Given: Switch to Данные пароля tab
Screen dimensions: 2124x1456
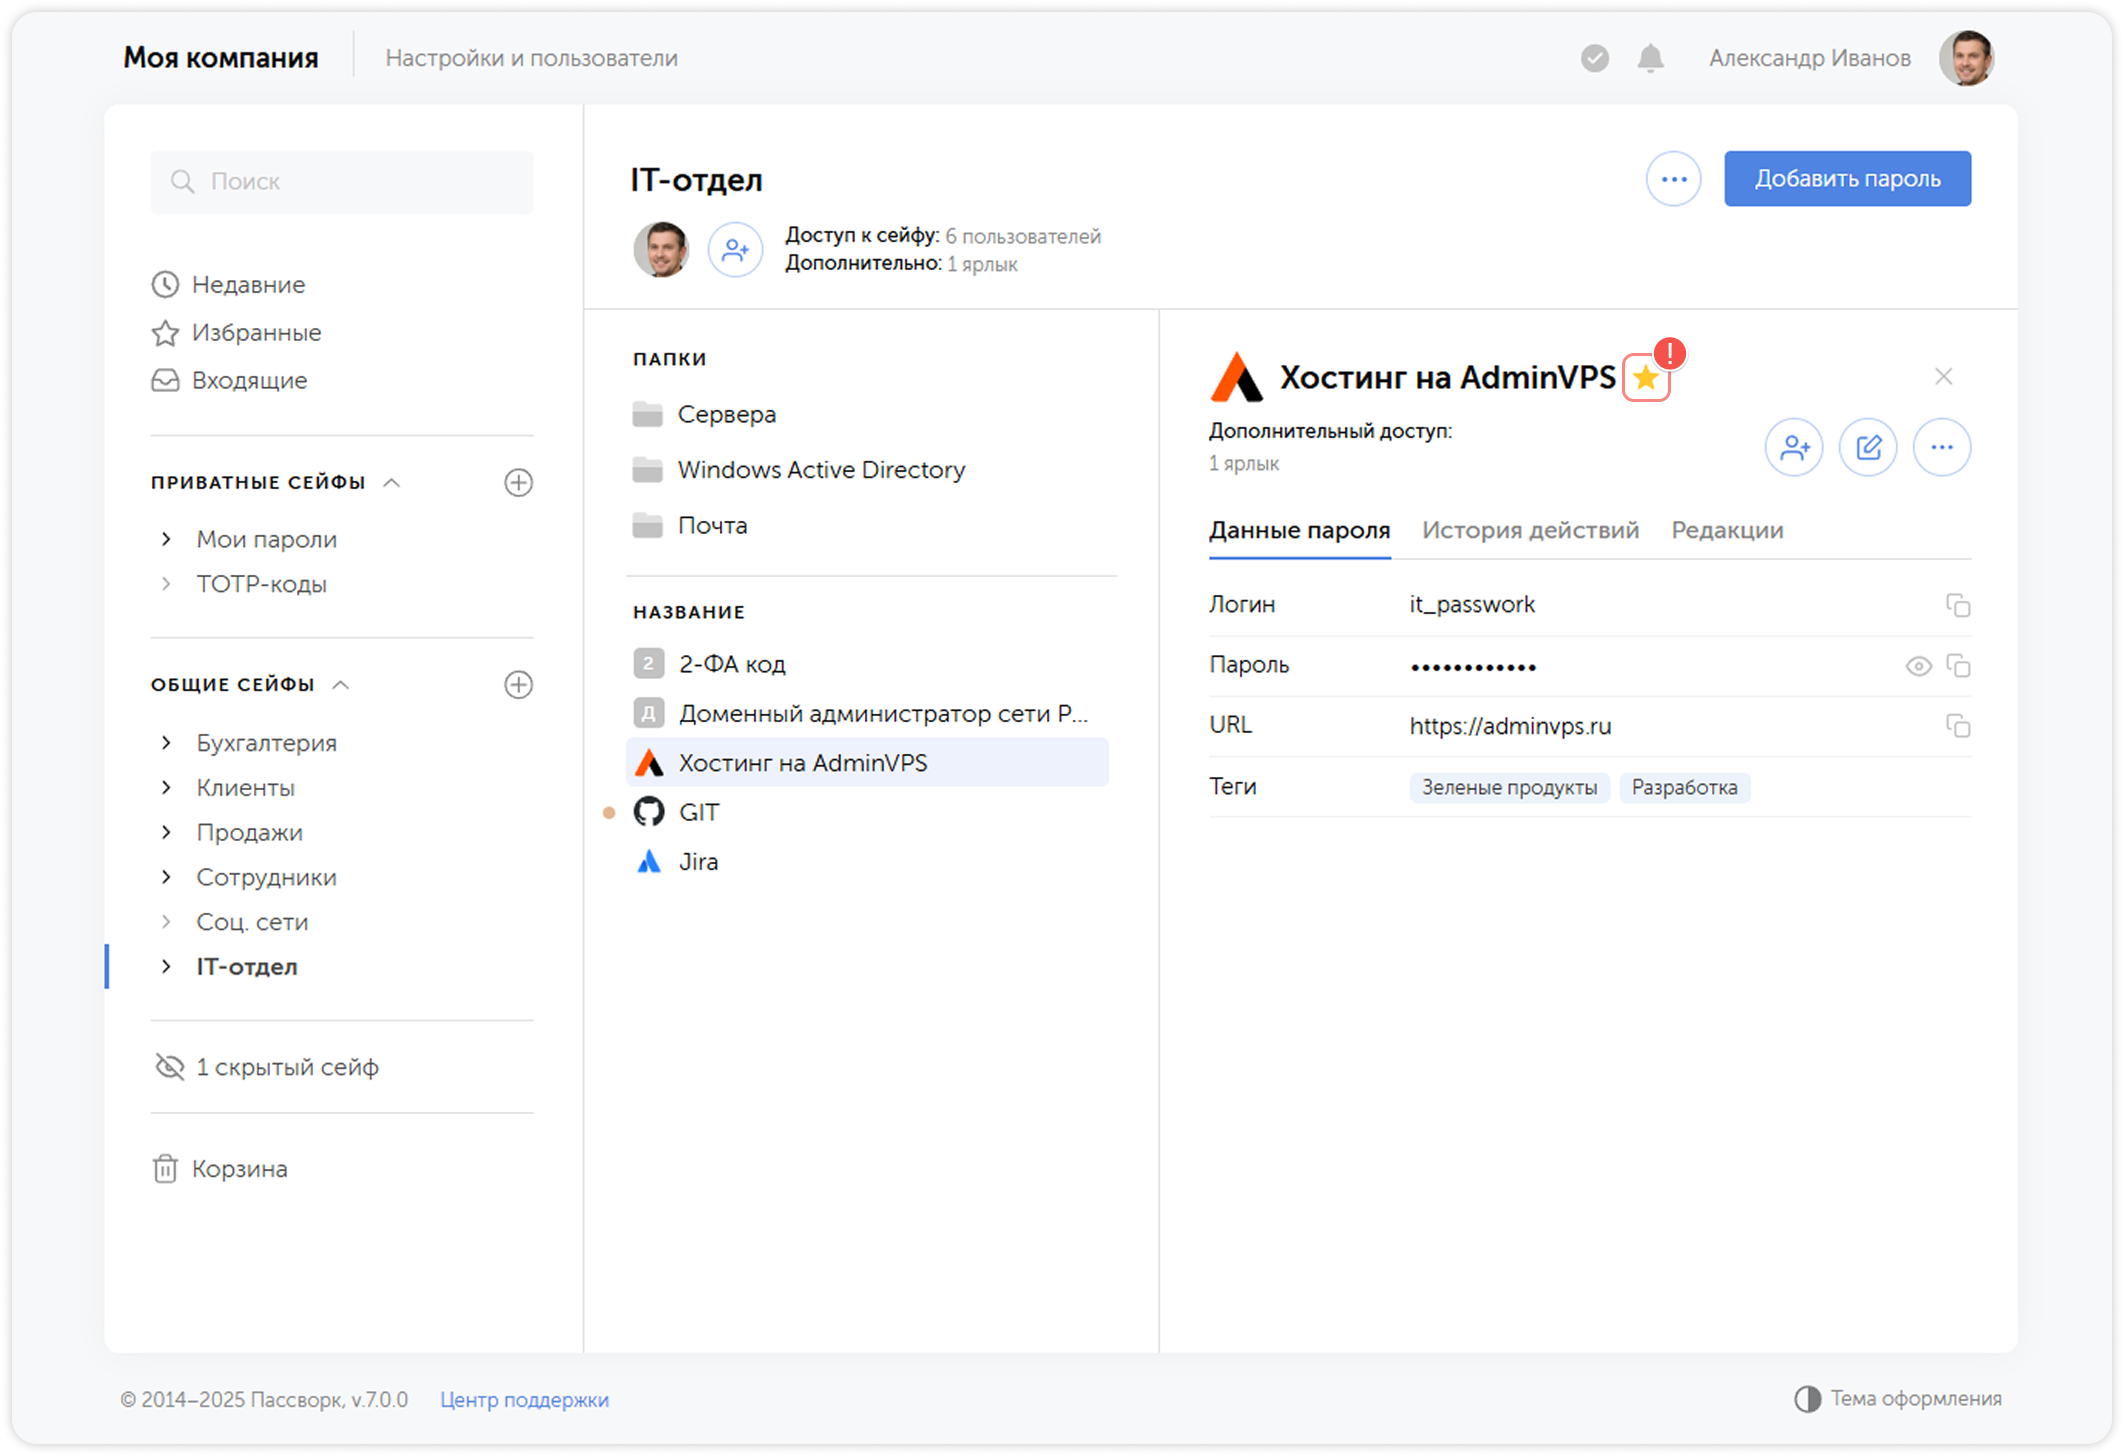Looking at the screenshot, I should [x=1299, y=531].
